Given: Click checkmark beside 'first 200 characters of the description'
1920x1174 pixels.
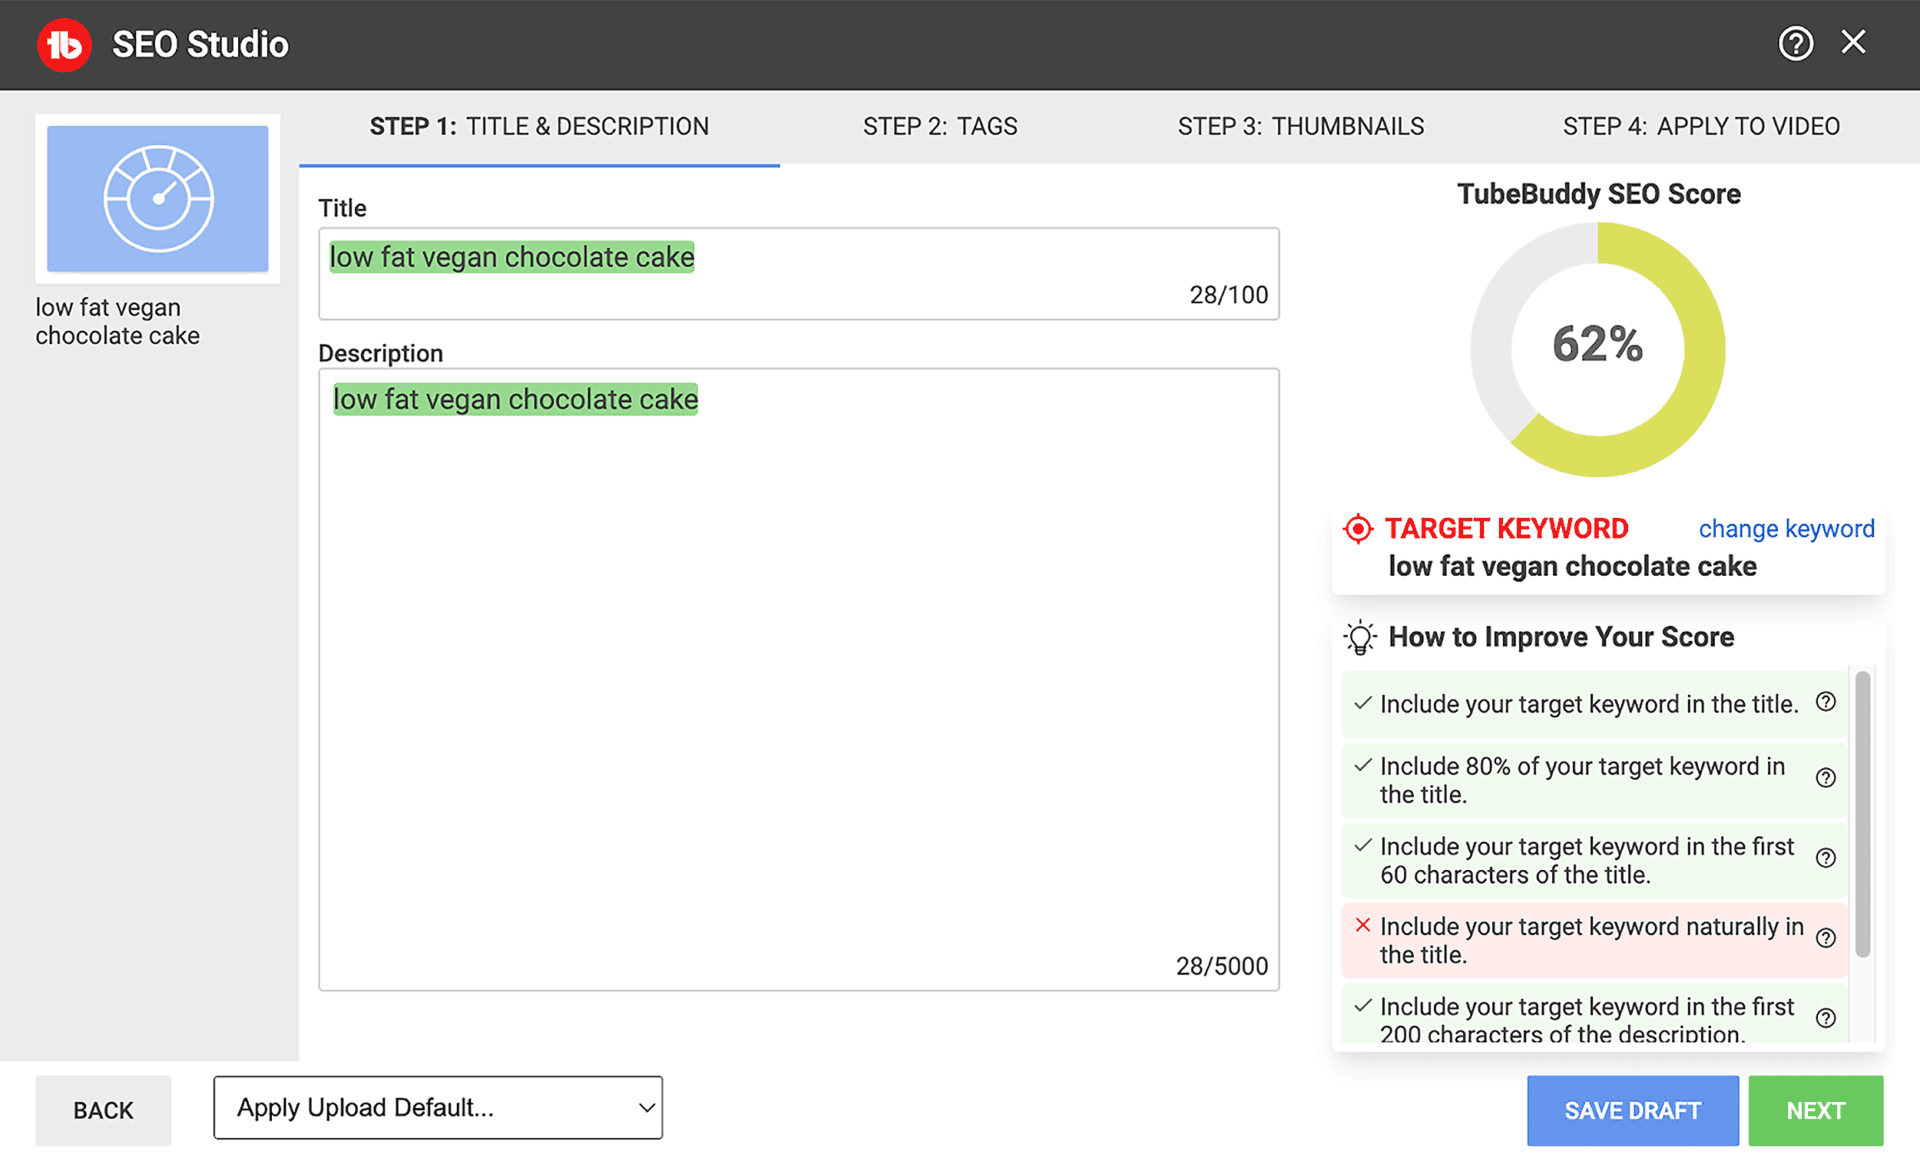Looking at the screenshot, I should [x=1362, y=1005].
